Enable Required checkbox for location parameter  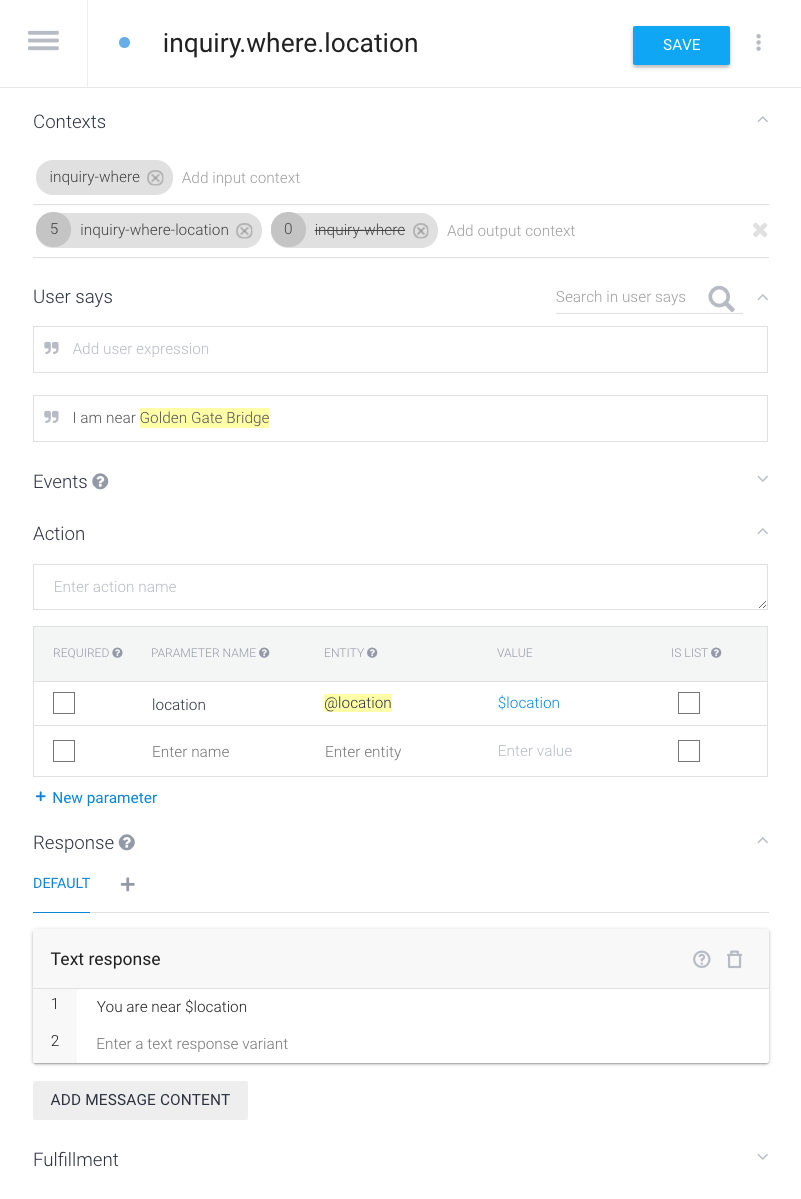tap(64, 703)
